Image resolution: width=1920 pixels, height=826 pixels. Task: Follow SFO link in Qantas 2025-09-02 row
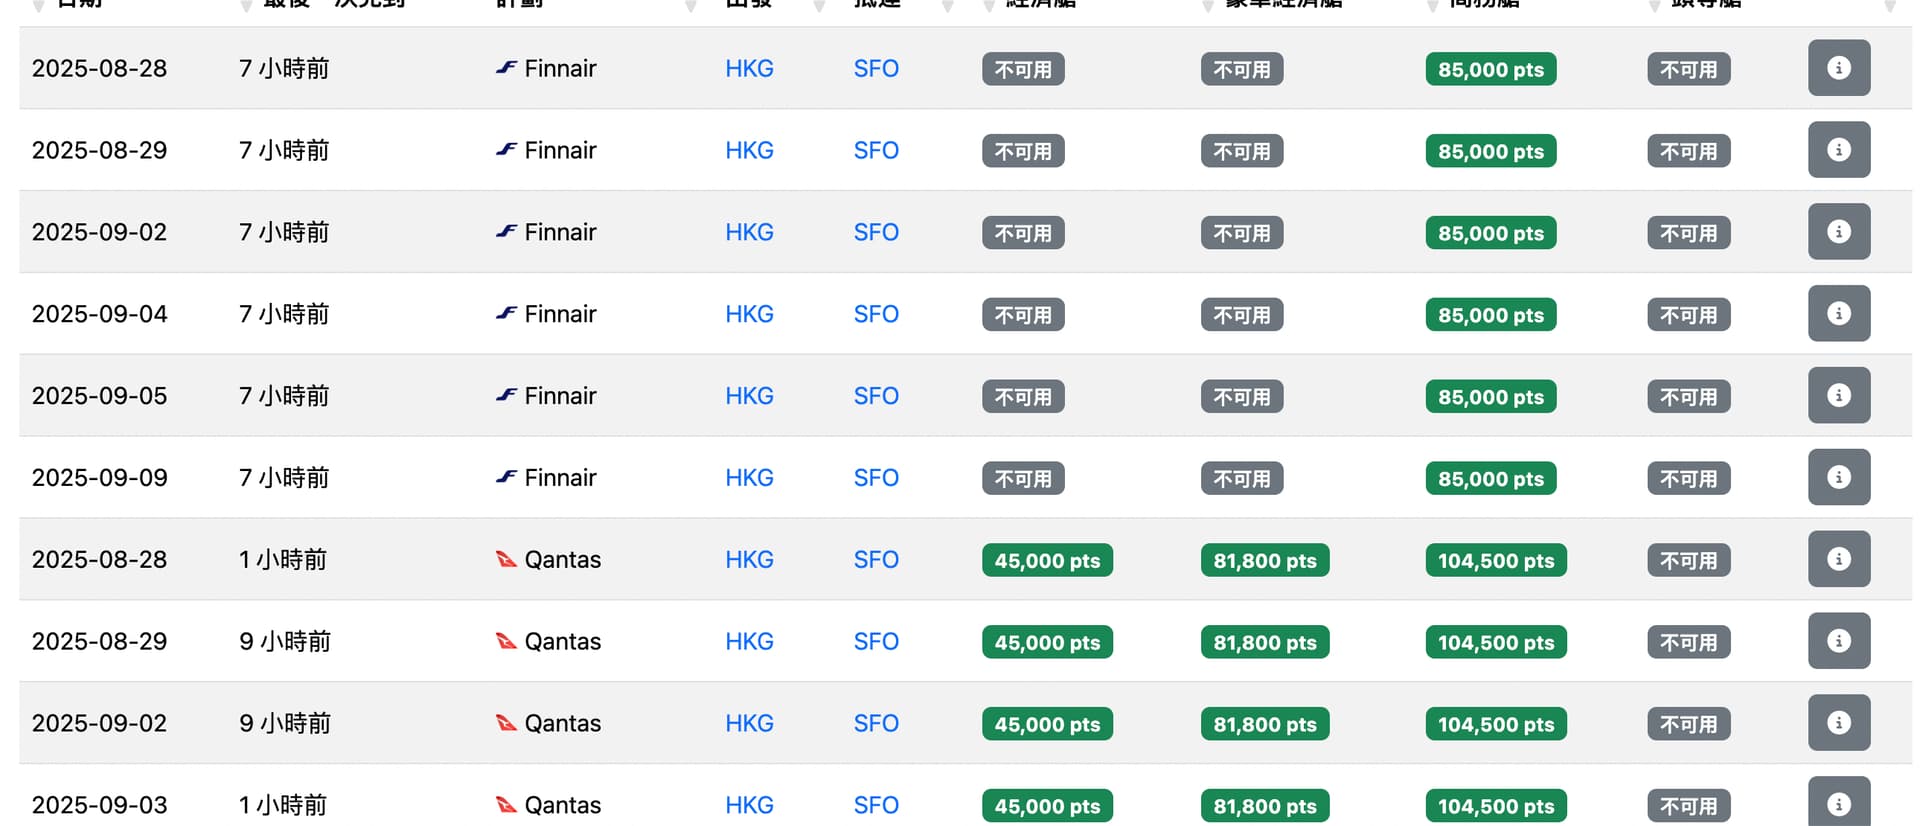pos(876,724)
